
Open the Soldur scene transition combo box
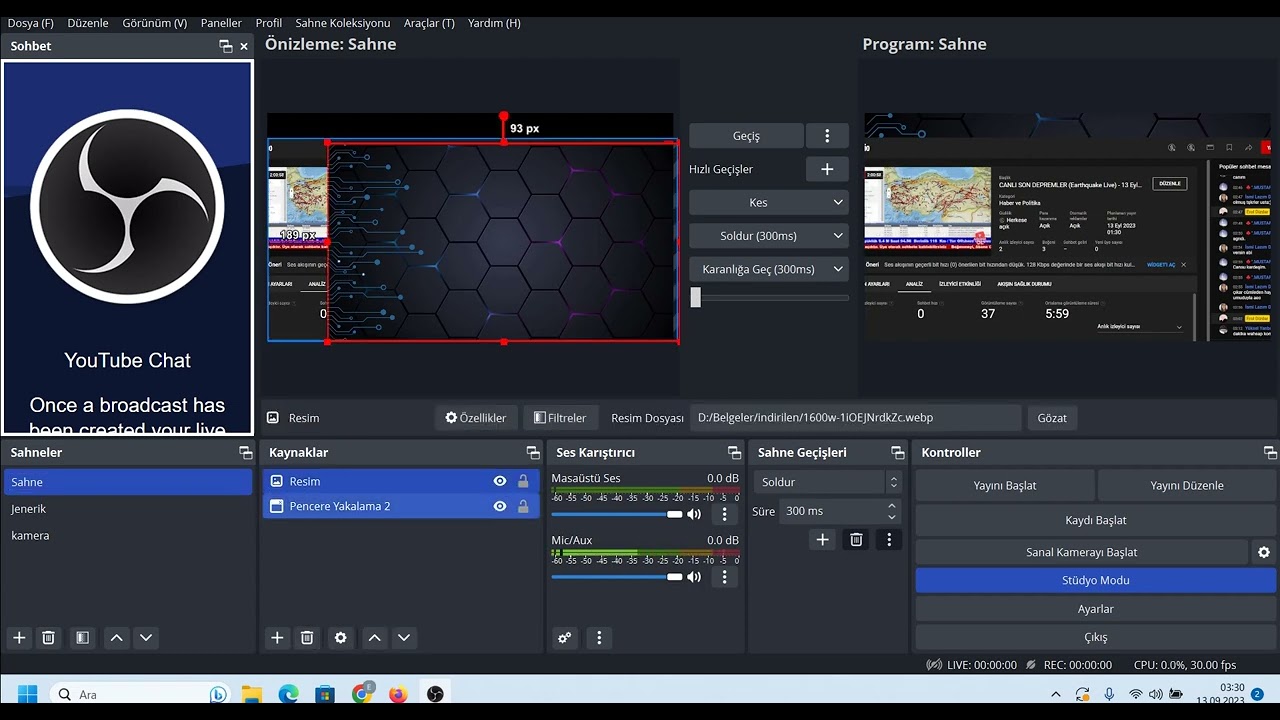[827, 482]
